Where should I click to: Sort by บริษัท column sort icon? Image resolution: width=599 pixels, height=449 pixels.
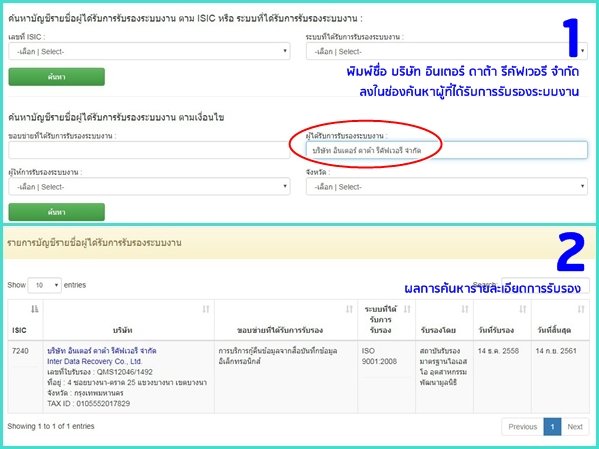point(206,309)
